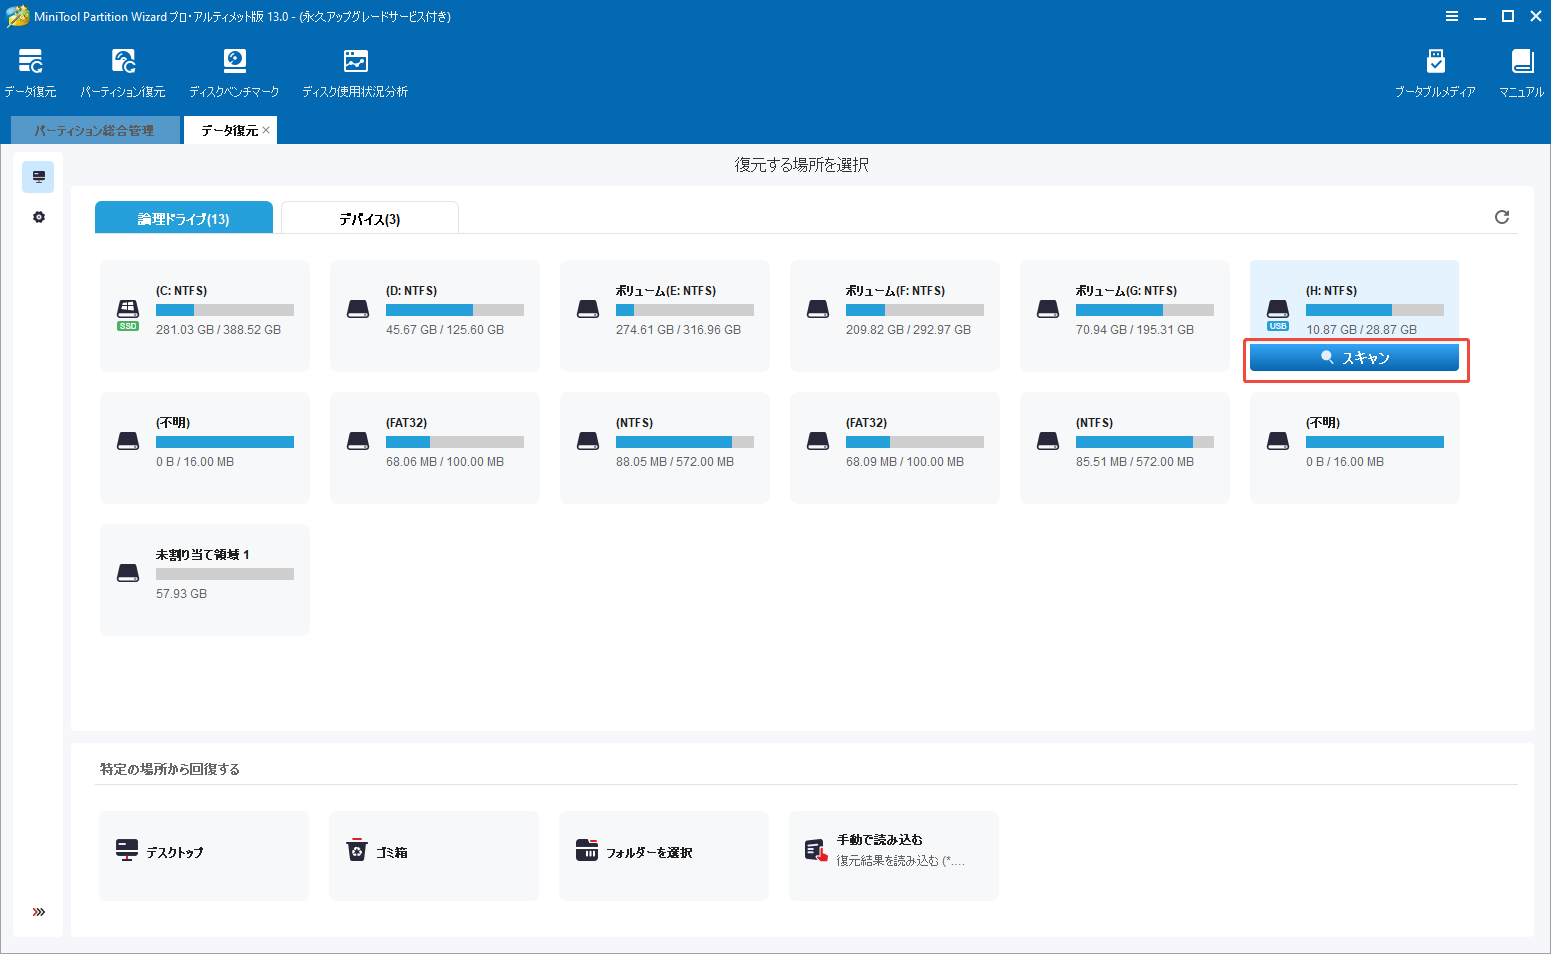The height and width of the screenshot is (954, 1551).
Task: Open the マニュアル (Manual) help
Action: pos(1521,70)
